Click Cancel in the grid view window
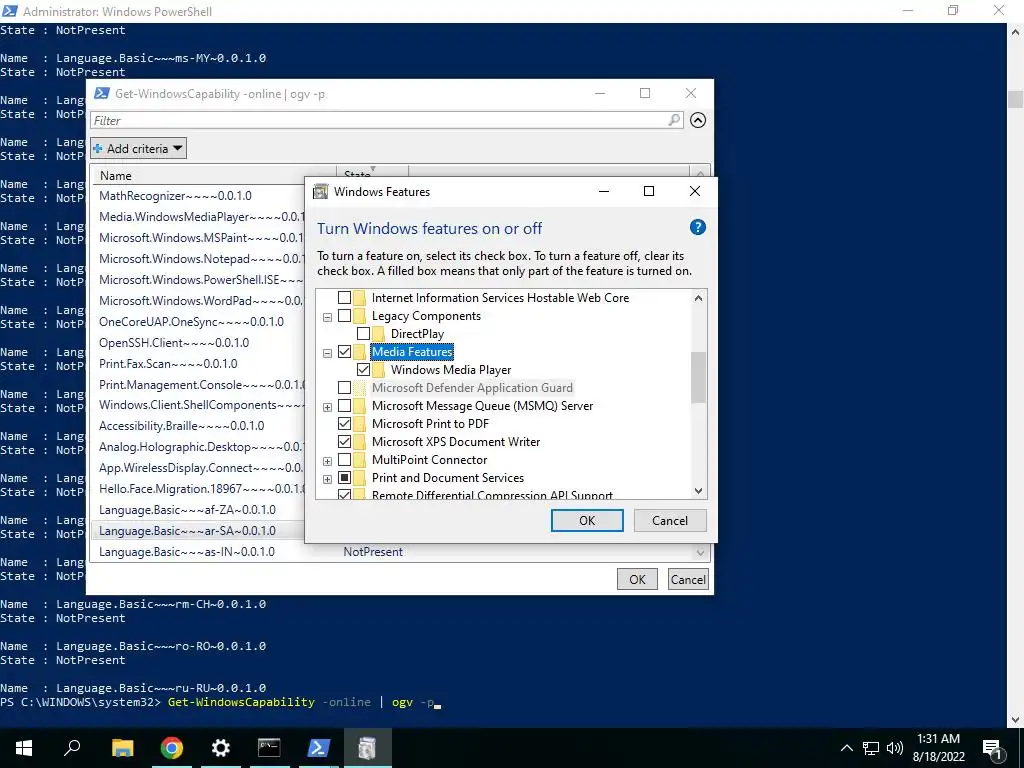This screenshot has width=1024, height=768. click(x=688, y=579)
